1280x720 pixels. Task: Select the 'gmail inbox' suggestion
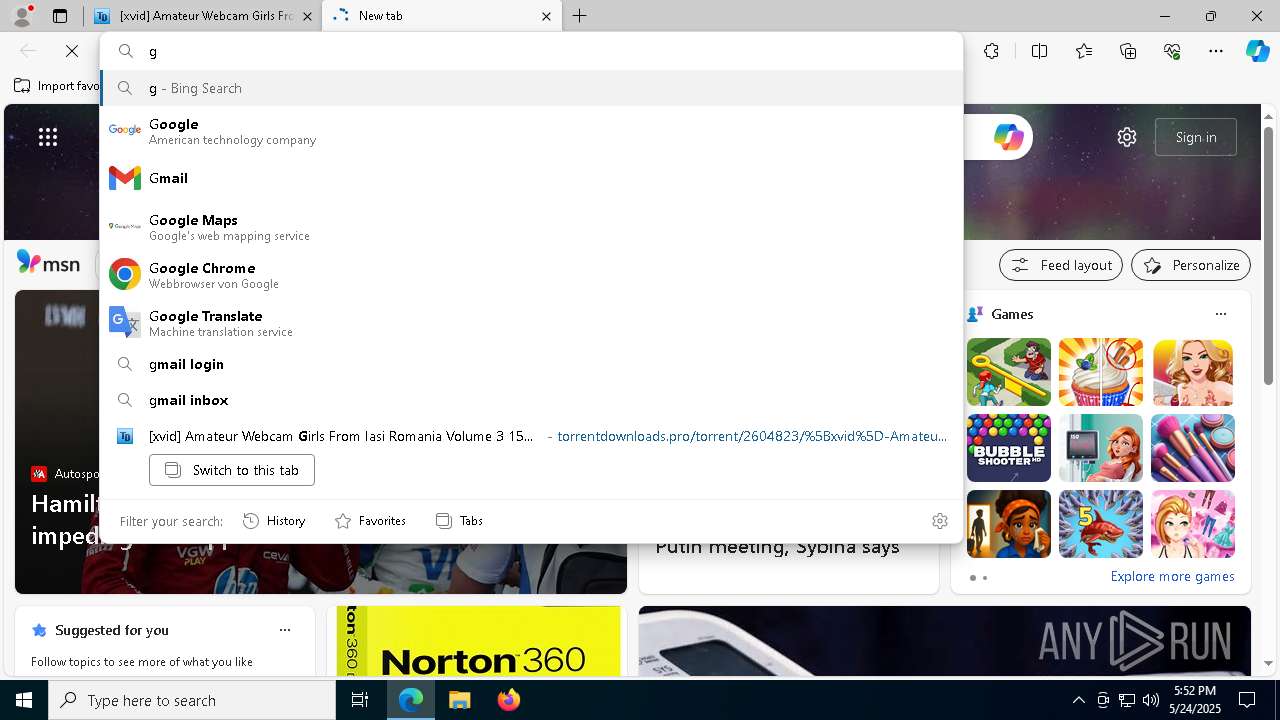tap(531, 400)
